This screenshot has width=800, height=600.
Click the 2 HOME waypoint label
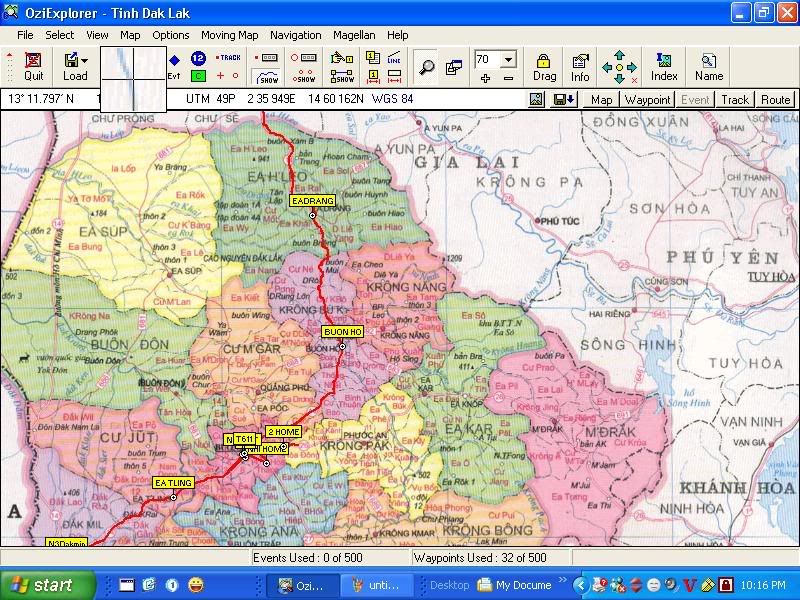pyautogui.click(x=283, y=432)
